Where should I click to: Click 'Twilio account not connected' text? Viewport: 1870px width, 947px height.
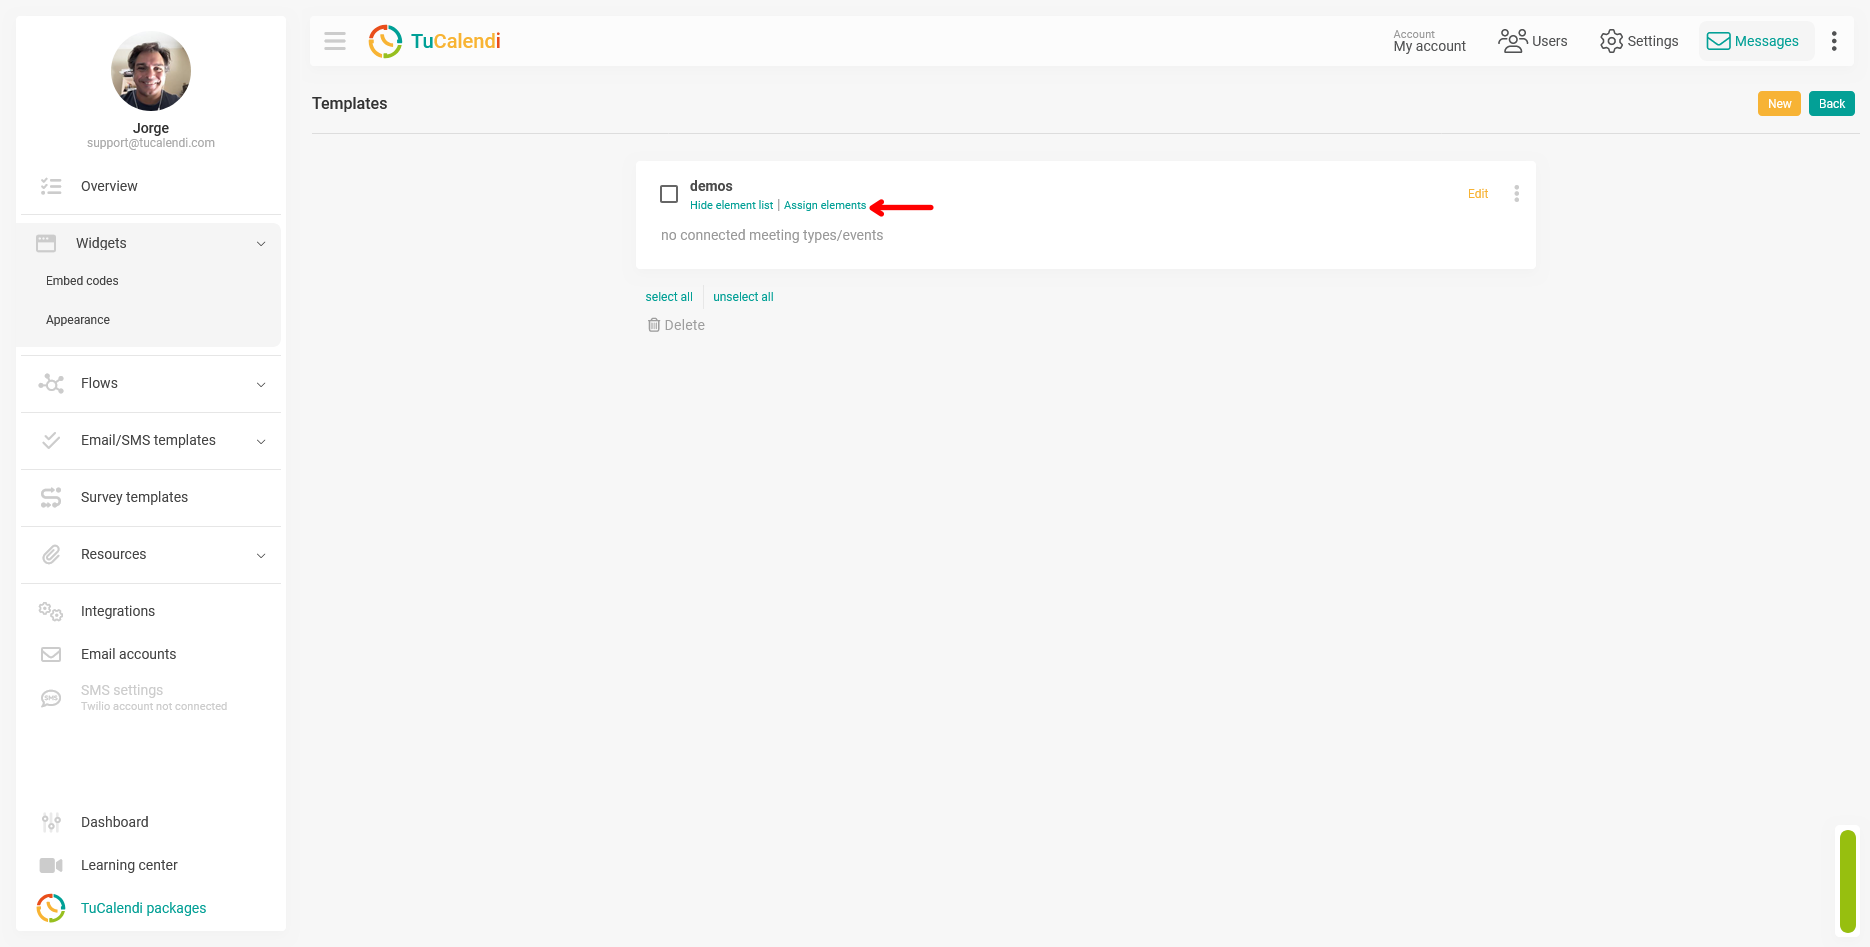pos(154,706)
